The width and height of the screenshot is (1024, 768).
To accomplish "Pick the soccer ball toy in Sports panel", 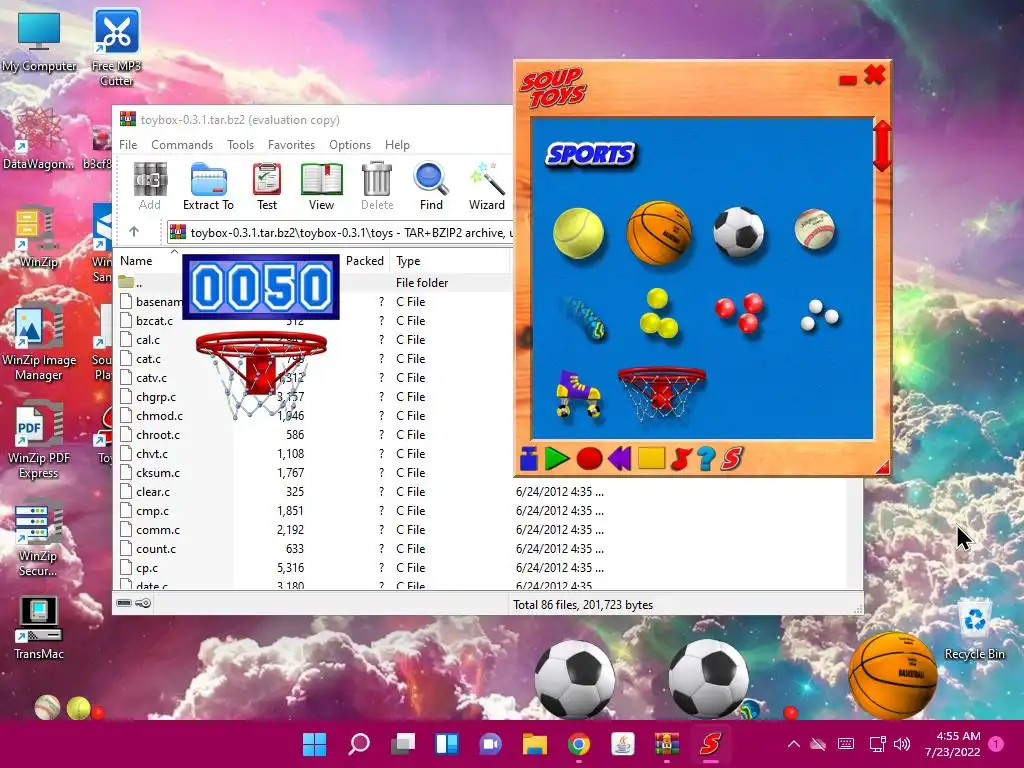I will 739,232.
